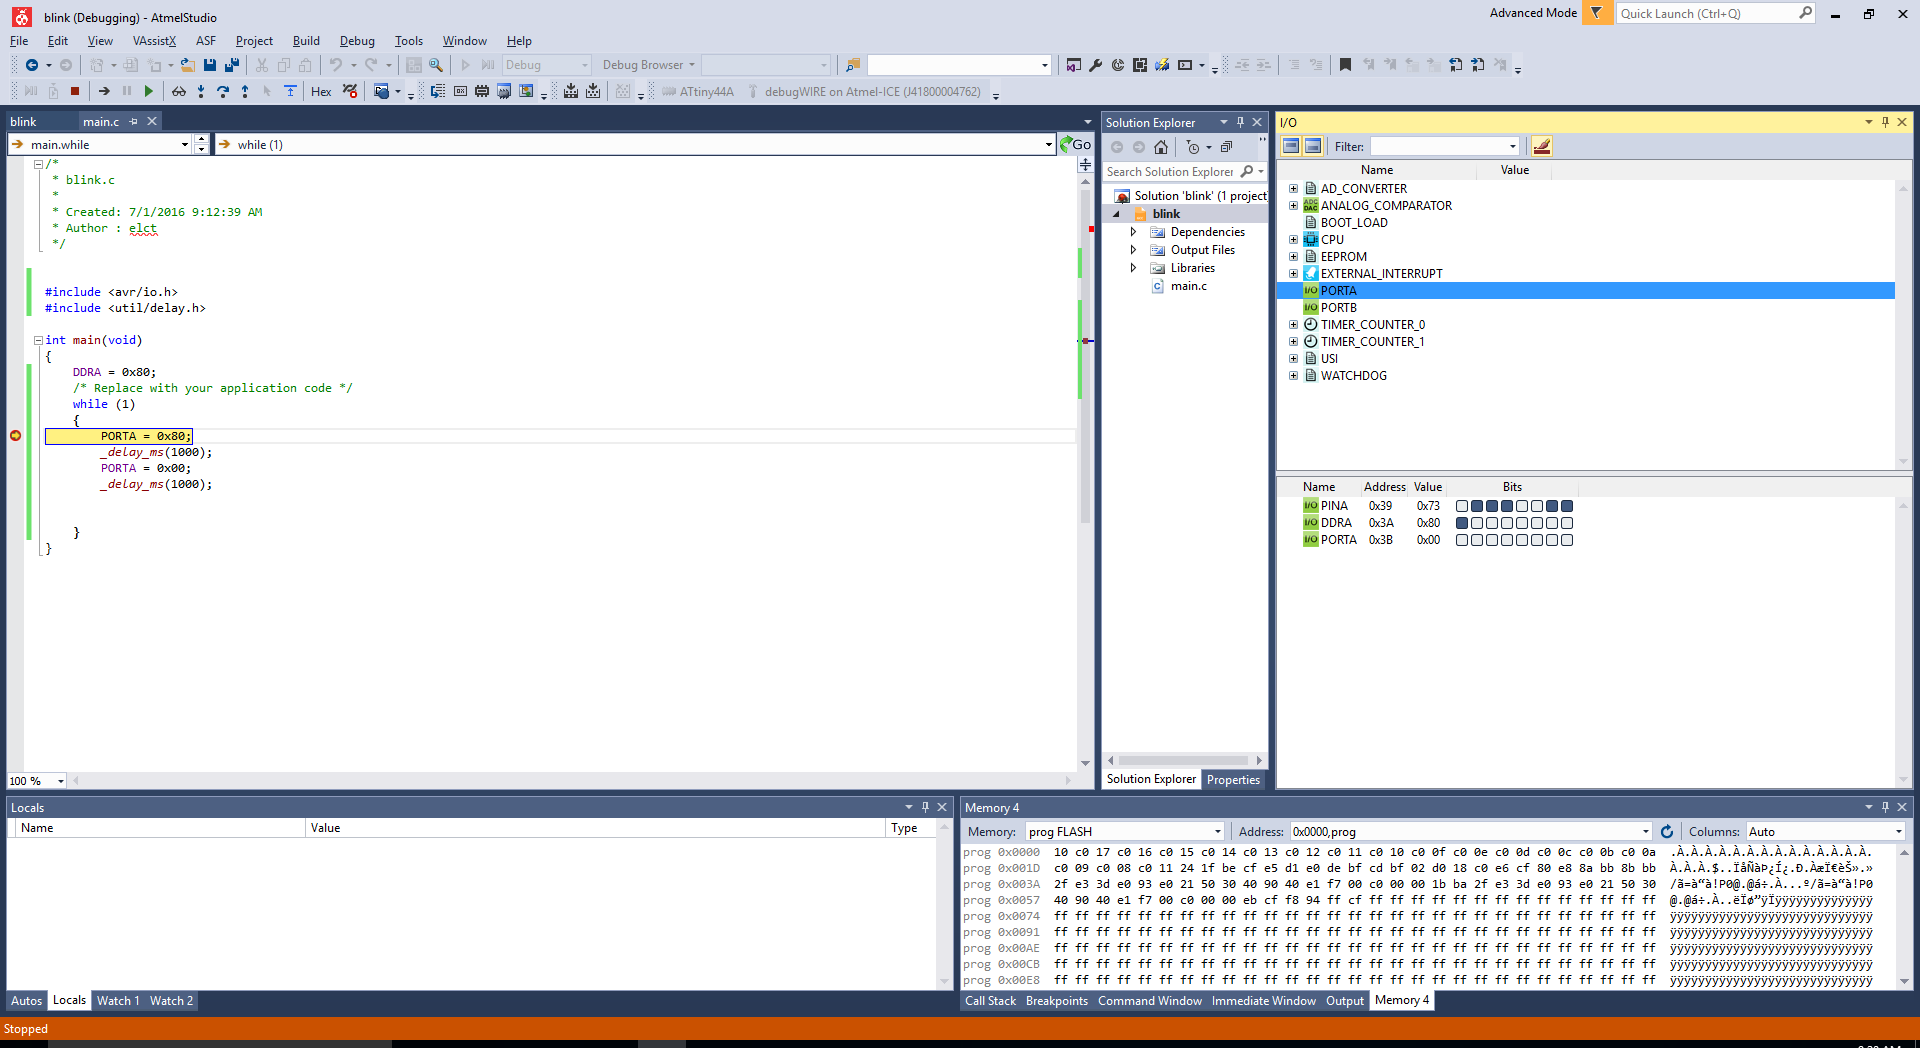
Task: Click Toggle All Breakpoints icon near Hex
Action: [x=350, y=91]
